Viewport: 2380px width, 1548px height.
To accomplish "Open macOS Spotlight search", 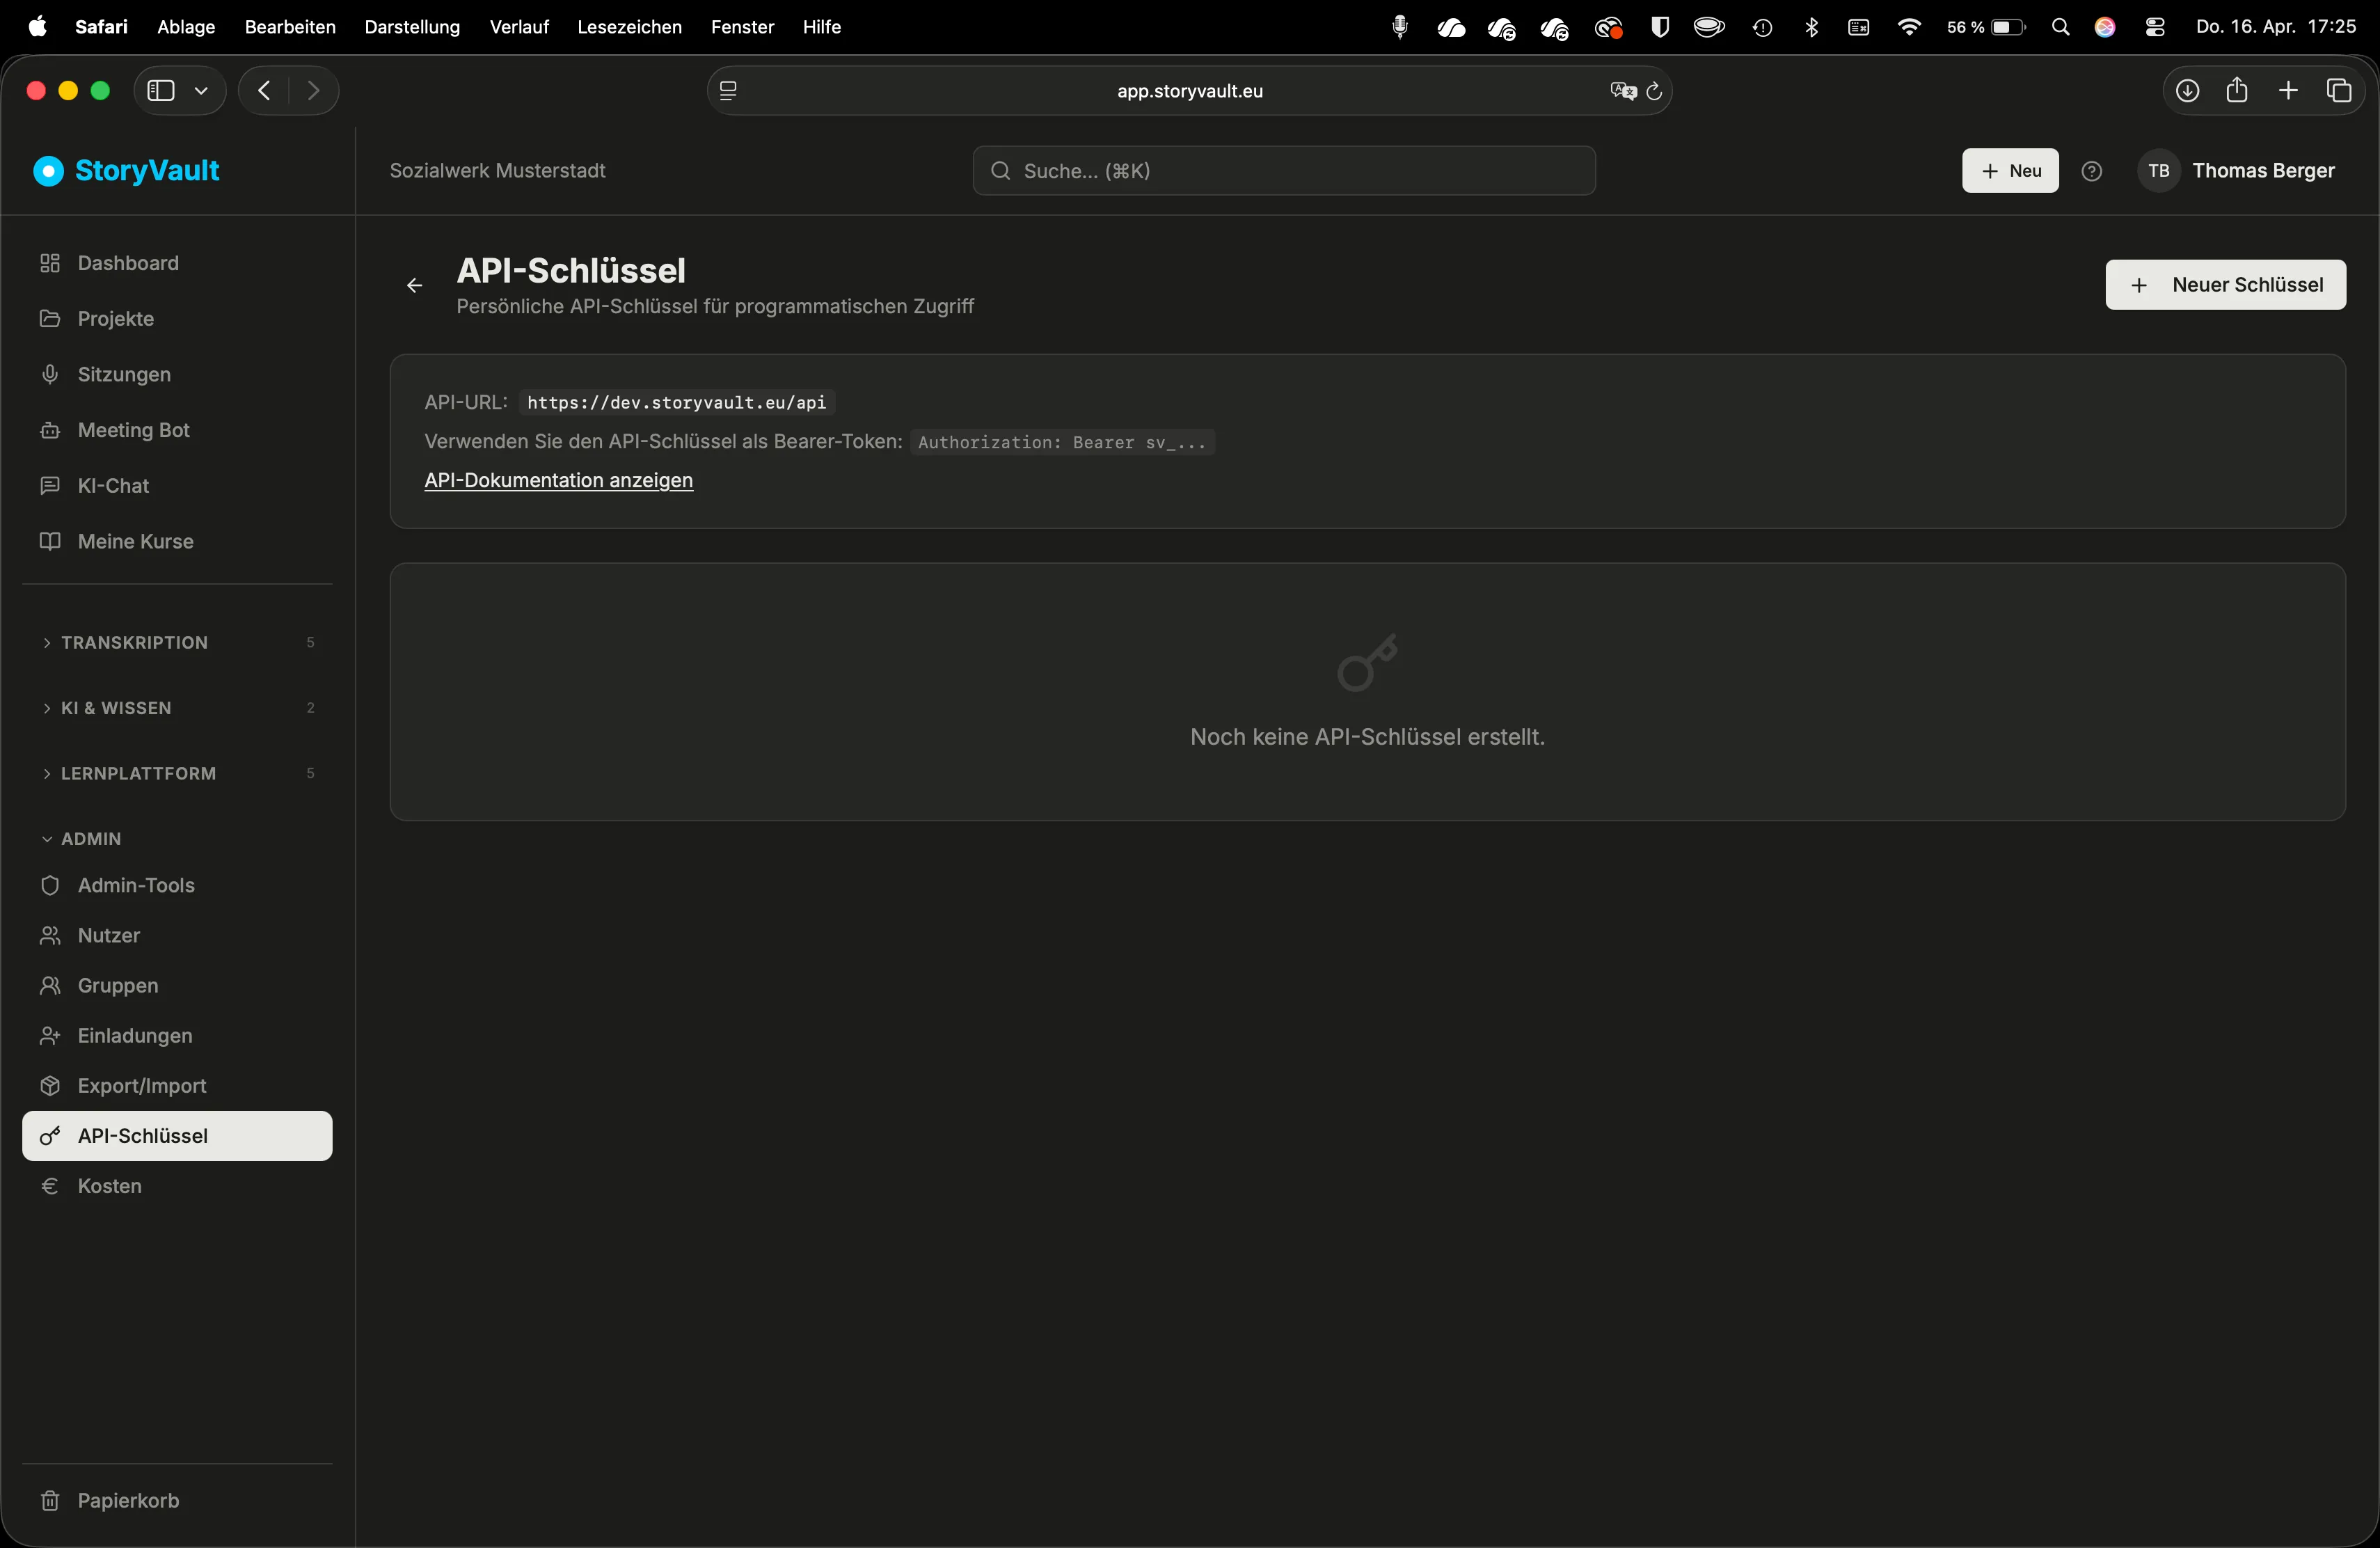I will point(2060,27).
